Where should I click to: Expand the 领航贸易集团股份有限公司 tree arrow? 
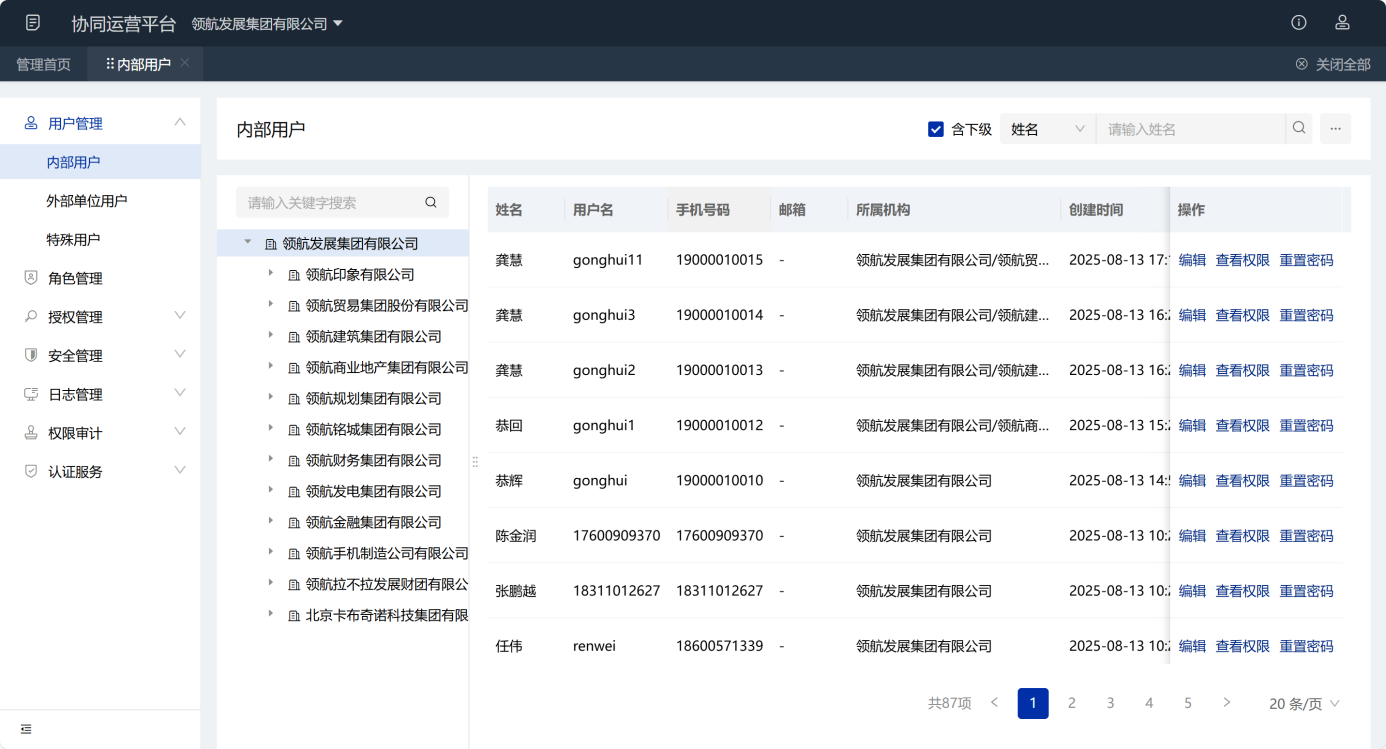pyautogui.click(x=271, y=304)
